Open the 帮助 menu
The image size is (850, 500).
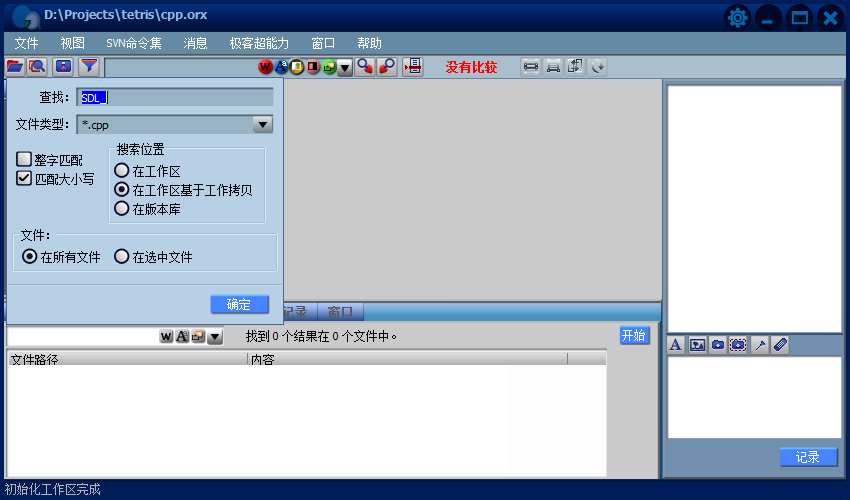(x=369, y=43)
